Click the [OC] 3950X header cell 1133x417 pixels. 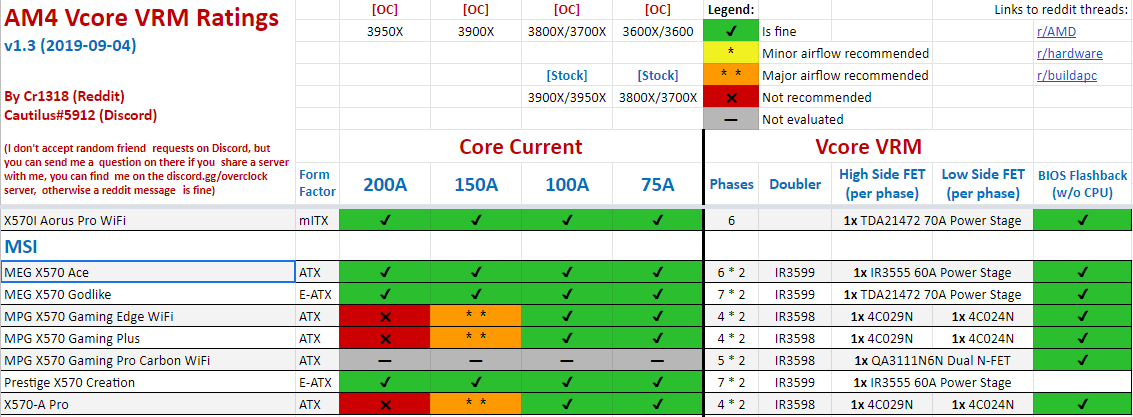(385, 32)
